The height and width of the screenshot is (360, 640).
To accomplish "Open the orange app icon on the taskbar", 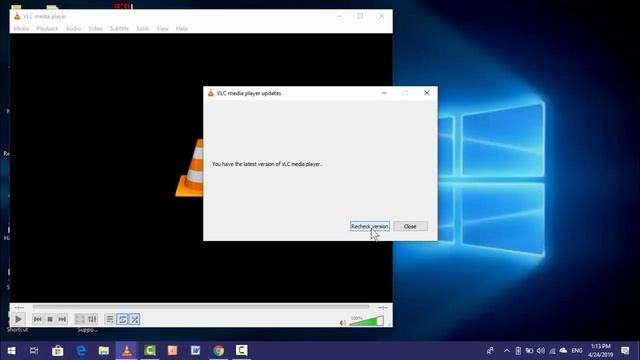I will pyautogui.click(x=173, y=351).
